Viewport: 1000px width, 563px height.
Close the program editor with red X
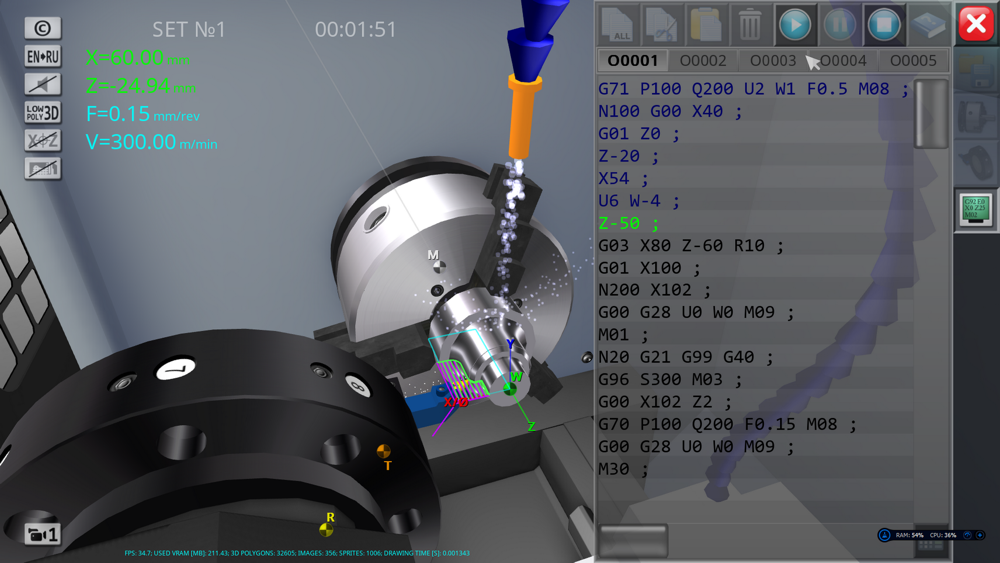coord(976,24)
